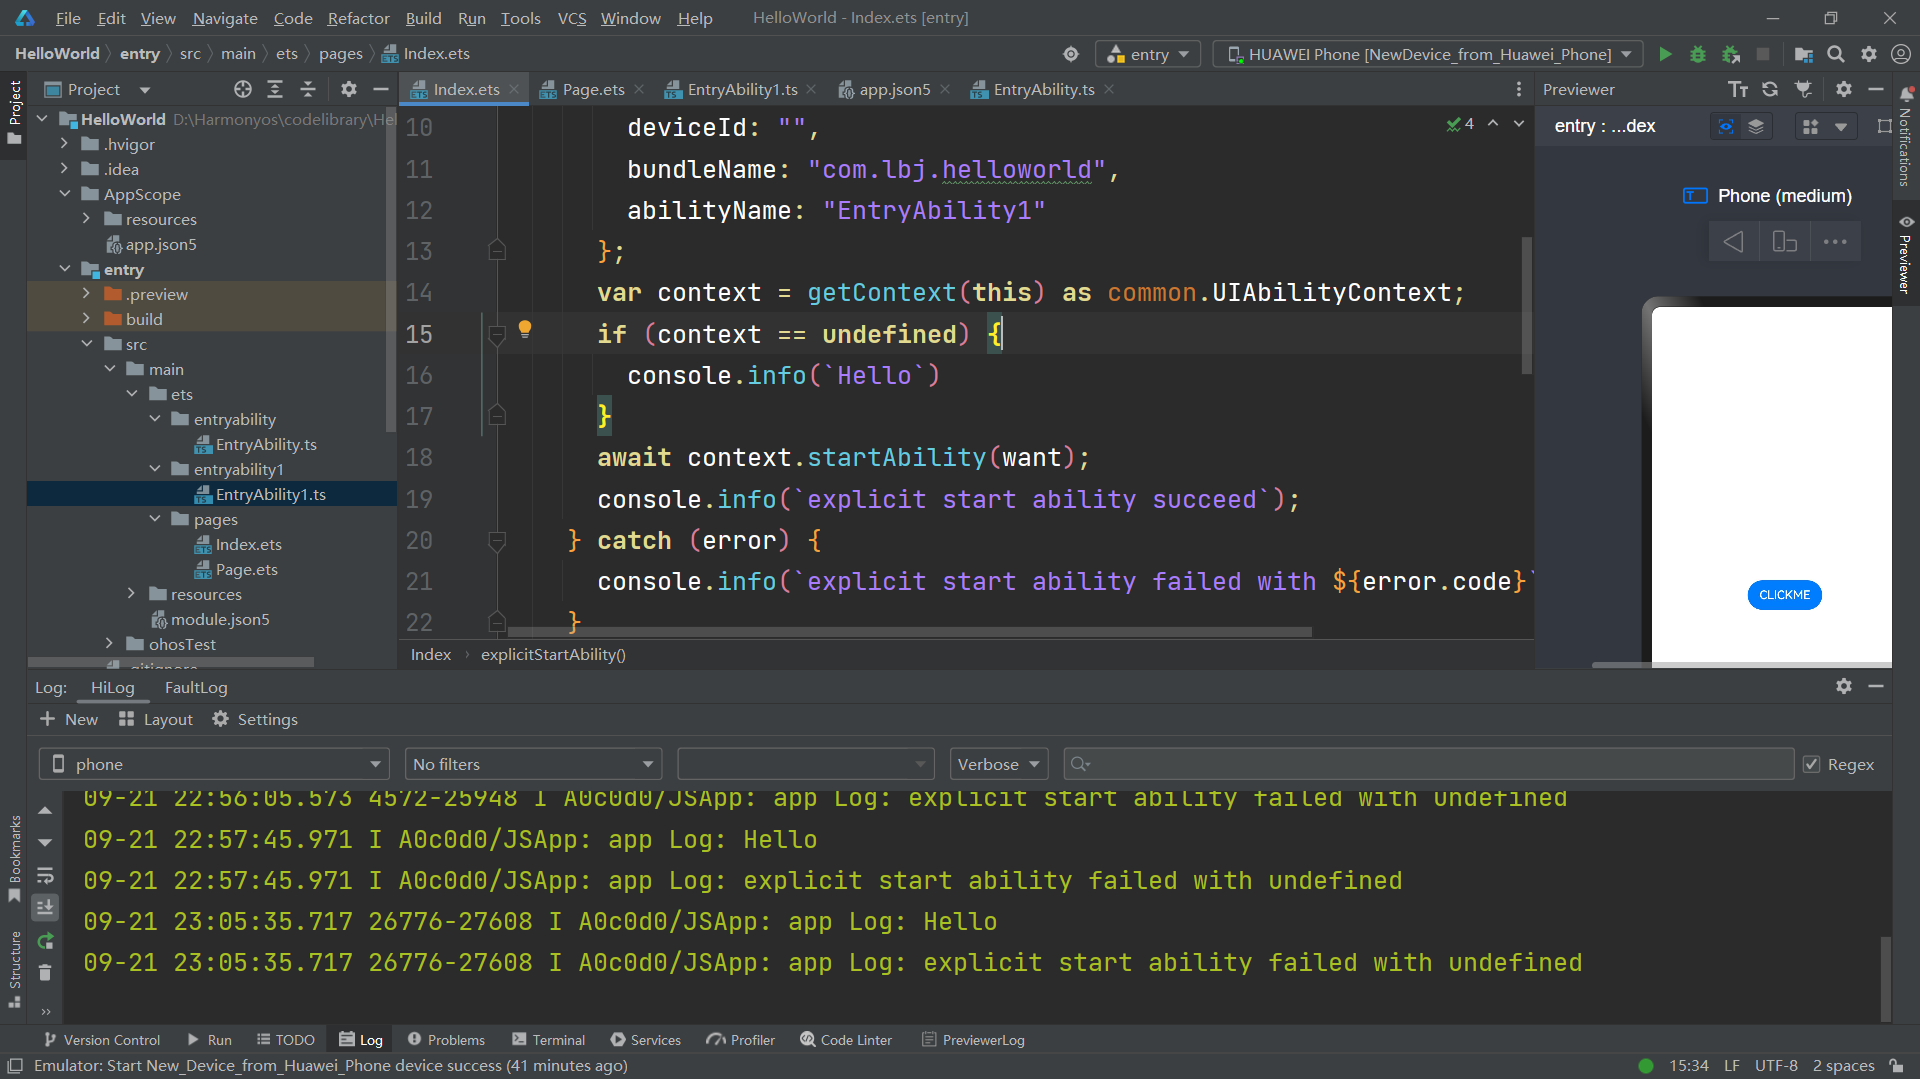1920x1079 pixels.
Task: Click the New button in the log toolbar
Action: [x=69, y=720]
